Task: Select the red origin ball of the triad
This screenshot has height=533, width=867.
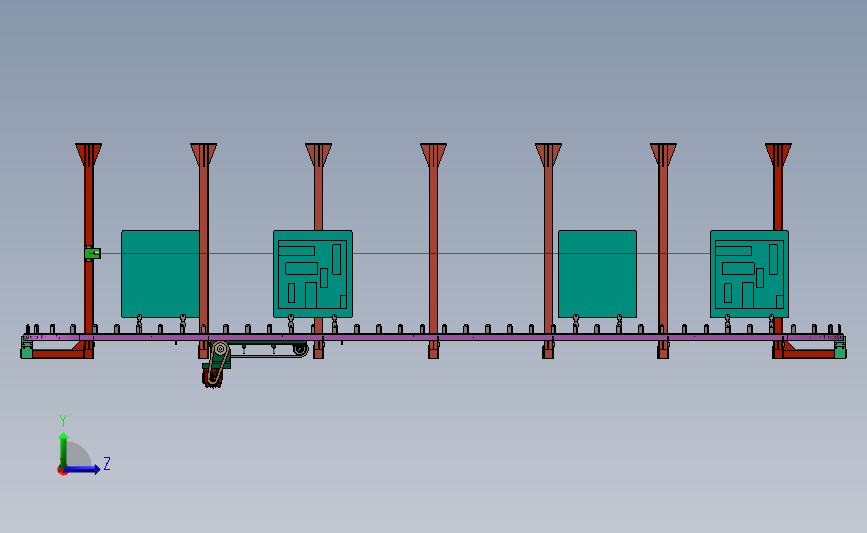Action: click(62, 471)
